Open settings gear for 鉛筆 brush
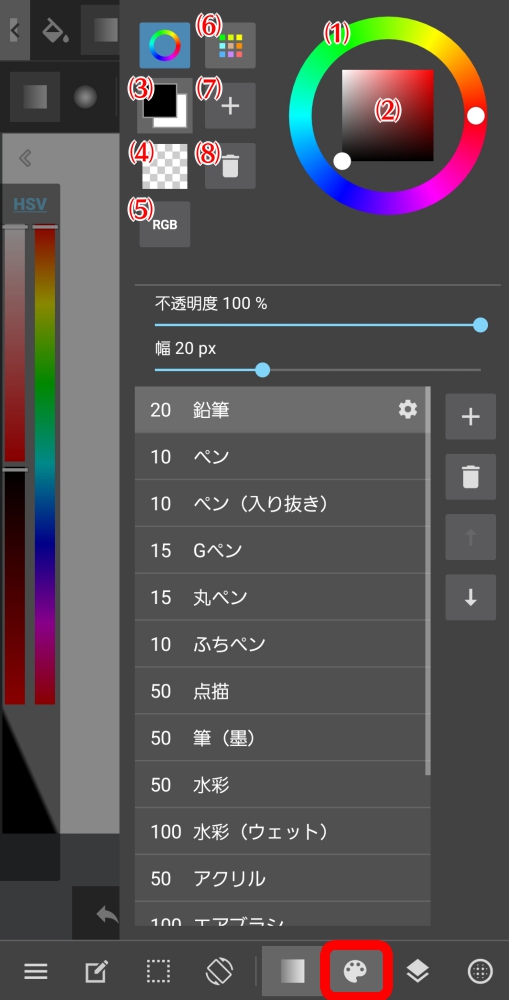Image resolution: width=509 pixels, height=1000 pixels. 408,409
